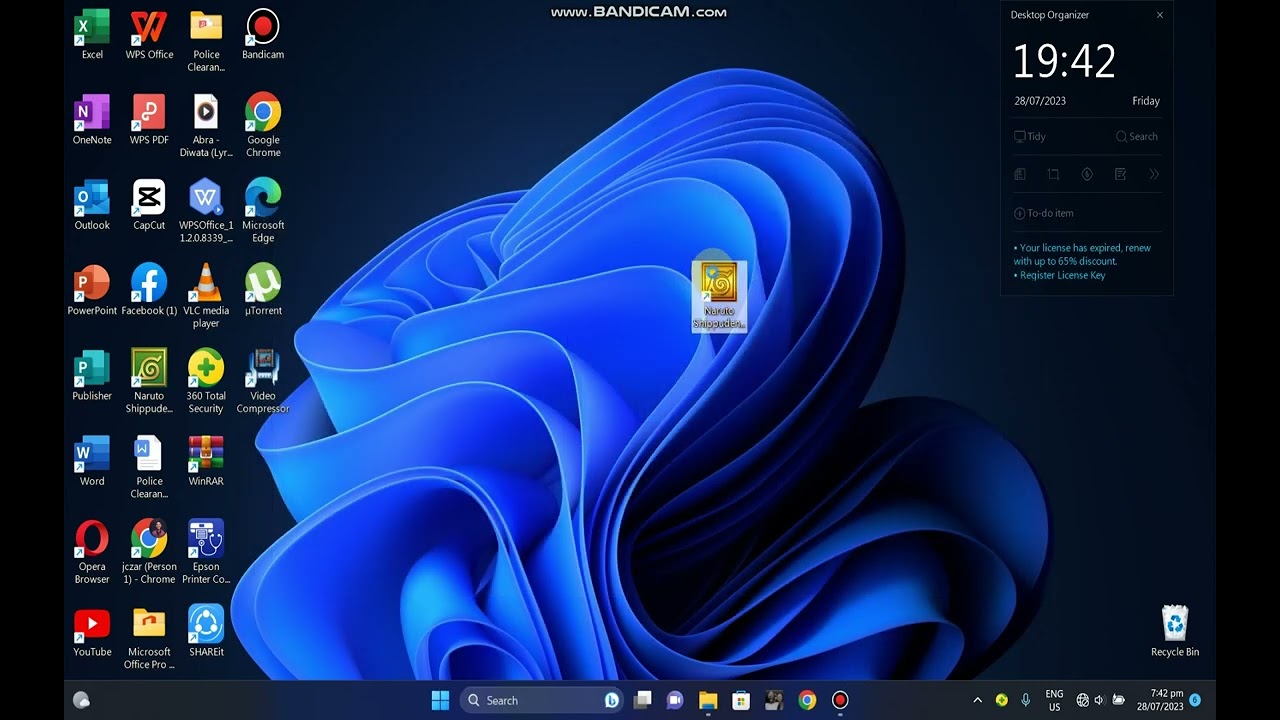
Task: Open the notification center badge
Action: tap(1195, 700)
